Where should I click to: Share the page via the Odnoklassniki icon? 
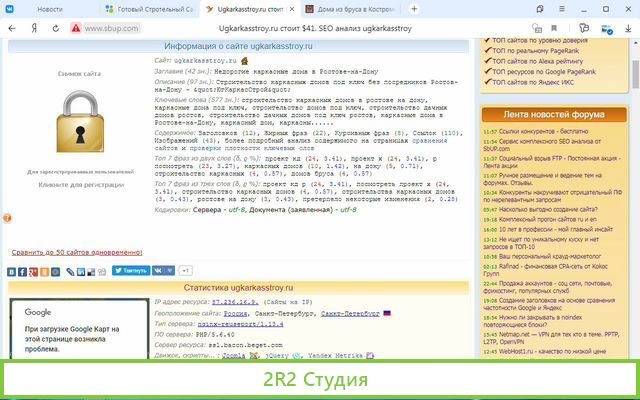tap(44, 272)
